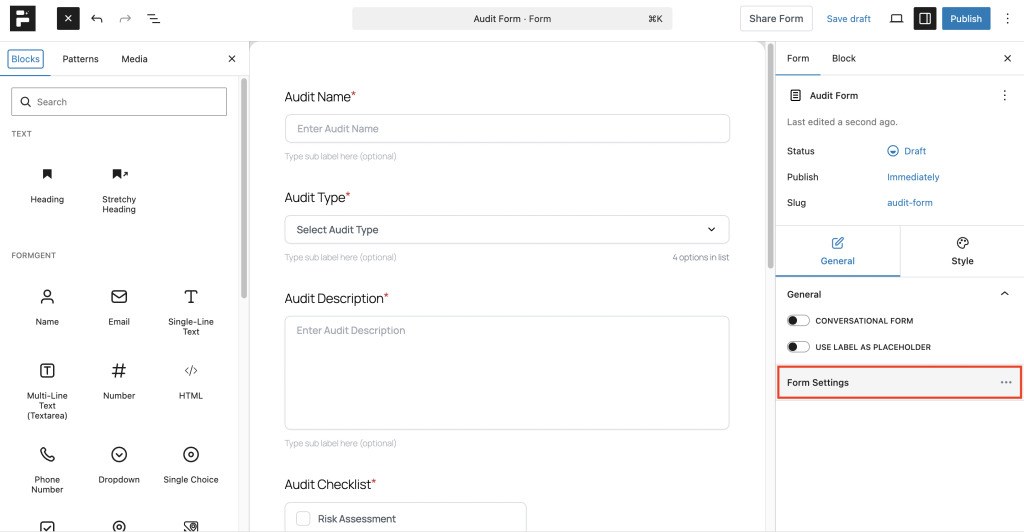Close the block inserter toggle button
1024x532 pixels.
(x=68, y=19)
